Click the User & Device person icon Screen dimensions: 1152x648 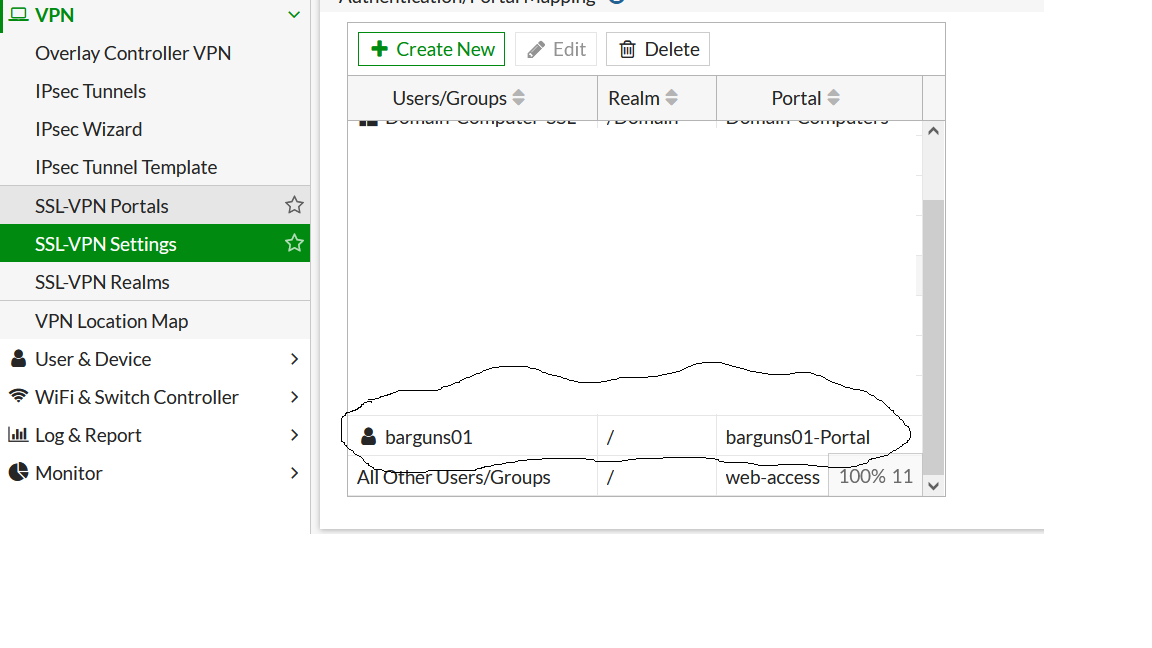coord(18,359)
